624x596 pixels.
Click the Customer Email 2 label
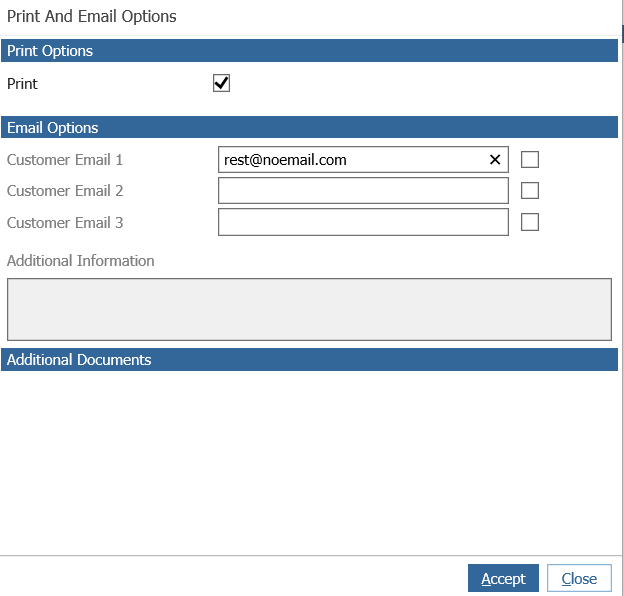click(65, 191)
